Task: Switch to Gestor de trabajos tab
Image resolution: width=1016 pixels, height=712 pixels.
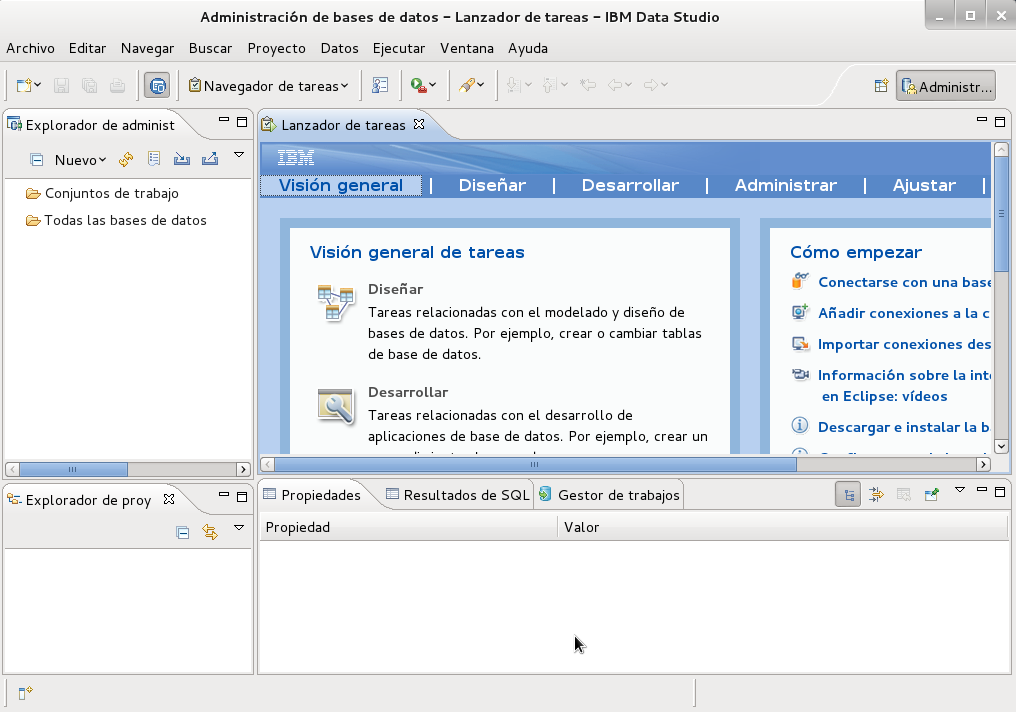Action: pos(610,495)
